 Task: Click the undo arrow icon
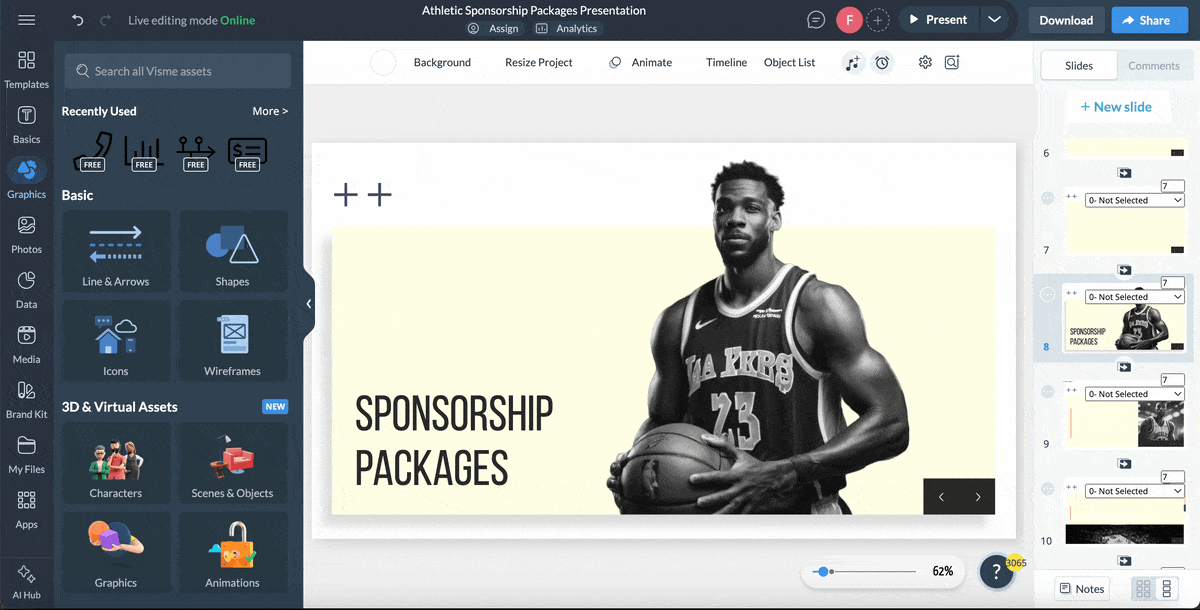[78, 20]
